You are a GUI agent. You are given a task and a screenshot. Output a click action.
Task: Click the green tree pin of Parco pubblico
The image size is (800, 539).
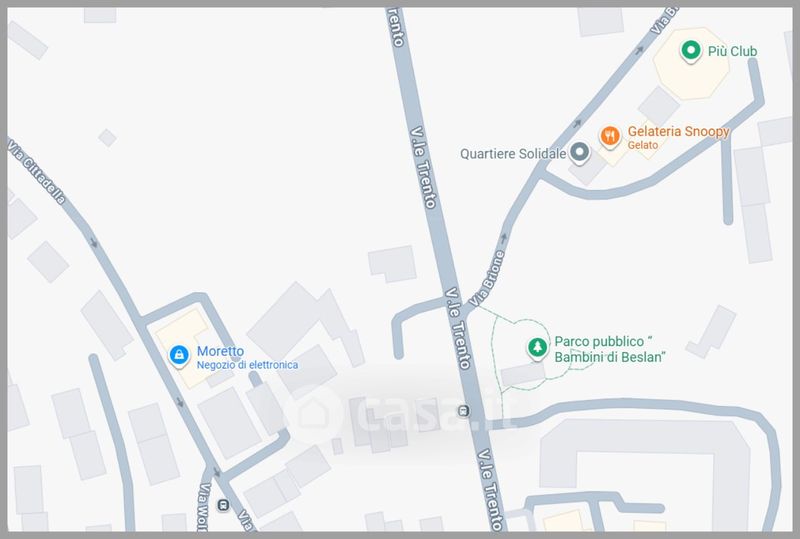point(537,348)
